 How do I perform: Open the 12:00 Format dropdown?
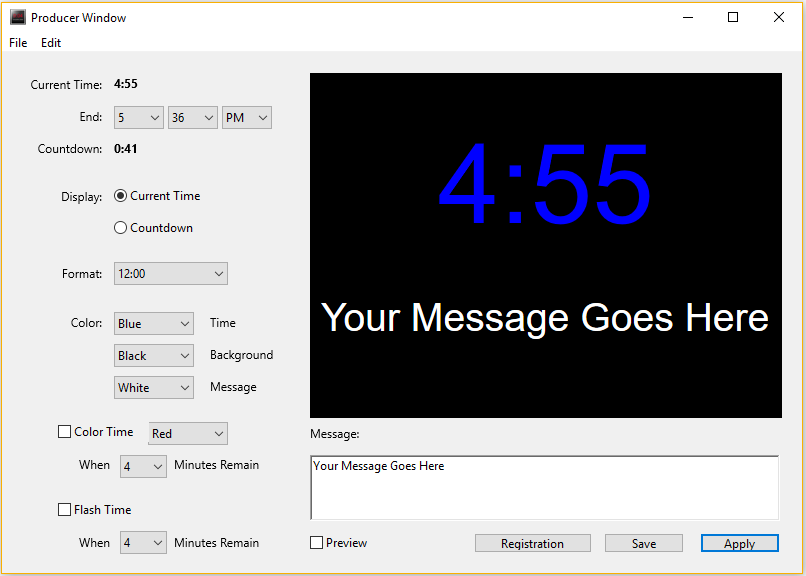170,273
